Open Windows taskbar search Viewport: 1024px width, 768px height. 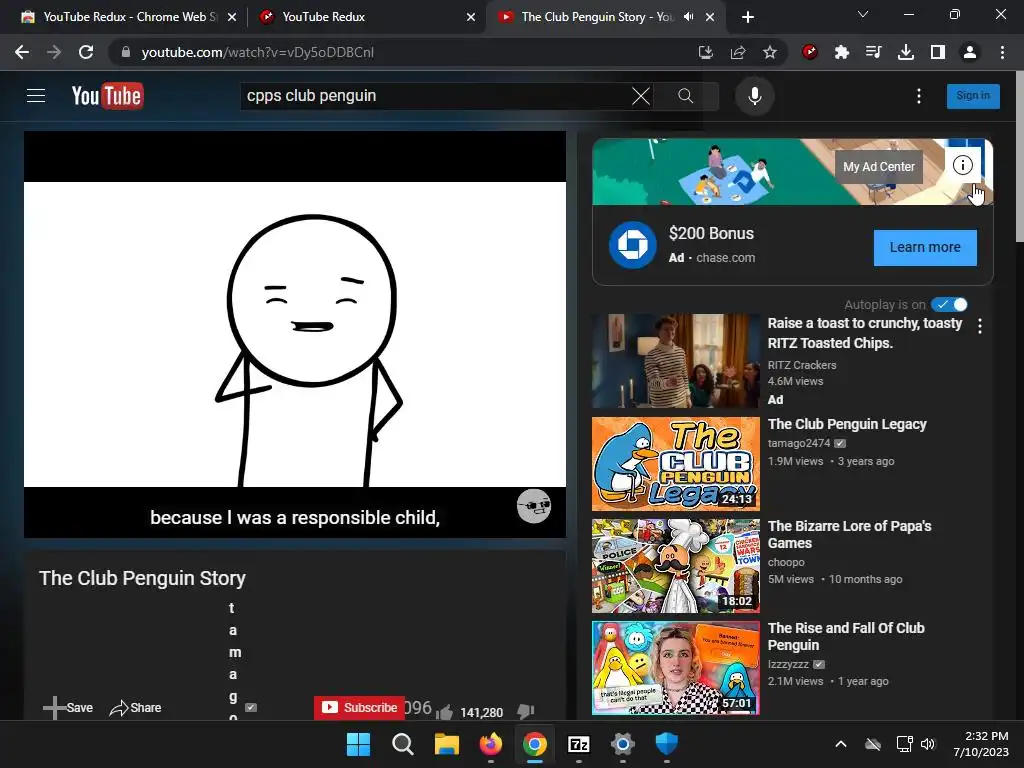pyautogui.click(x=402, y=744)
